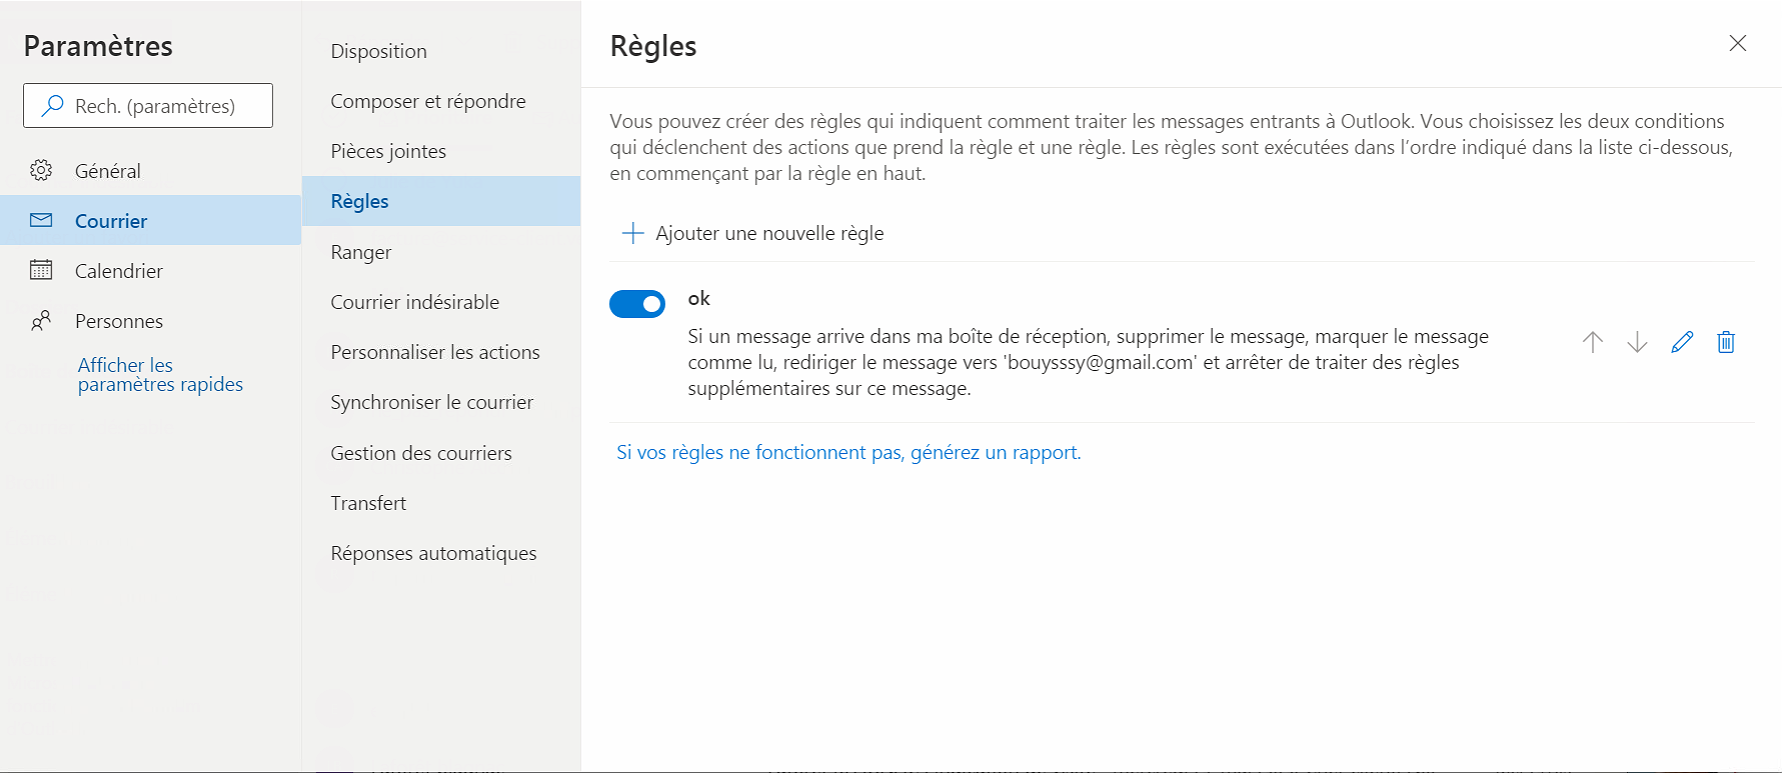Move rule 'ok' down with arrow
The image size is (1782, 773).
tap(1637, 342)
